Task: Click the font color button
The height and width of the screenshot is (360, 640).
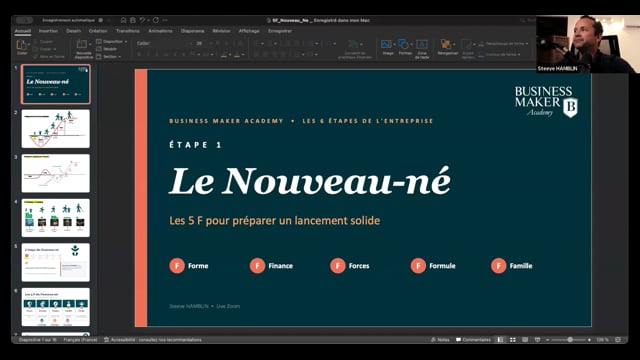Action: pyautogui.click(x=236, y=55)
